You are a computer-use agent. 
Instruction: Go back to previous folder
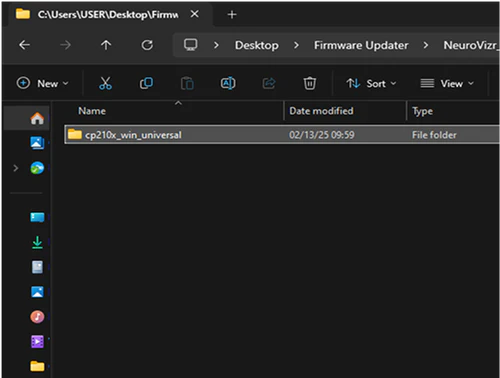coord(24,45)
